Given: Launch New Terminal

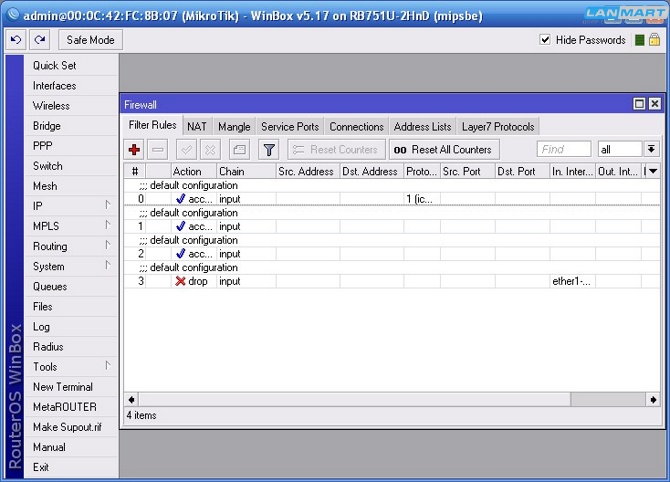Looking at the screenshot, I should point(71,387).
